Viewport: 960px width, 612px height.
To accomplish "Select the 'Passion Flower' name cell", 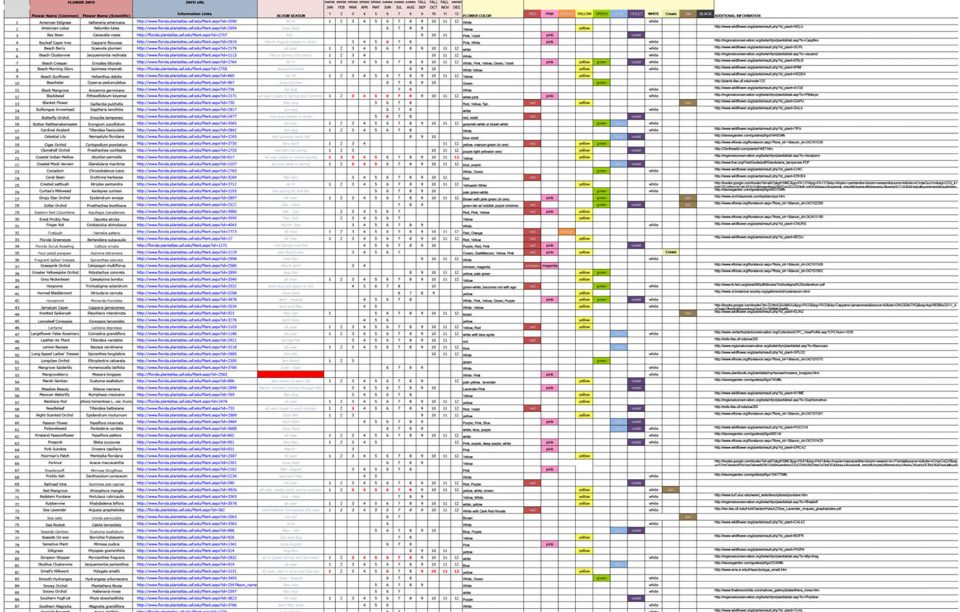I will (56, 422).
